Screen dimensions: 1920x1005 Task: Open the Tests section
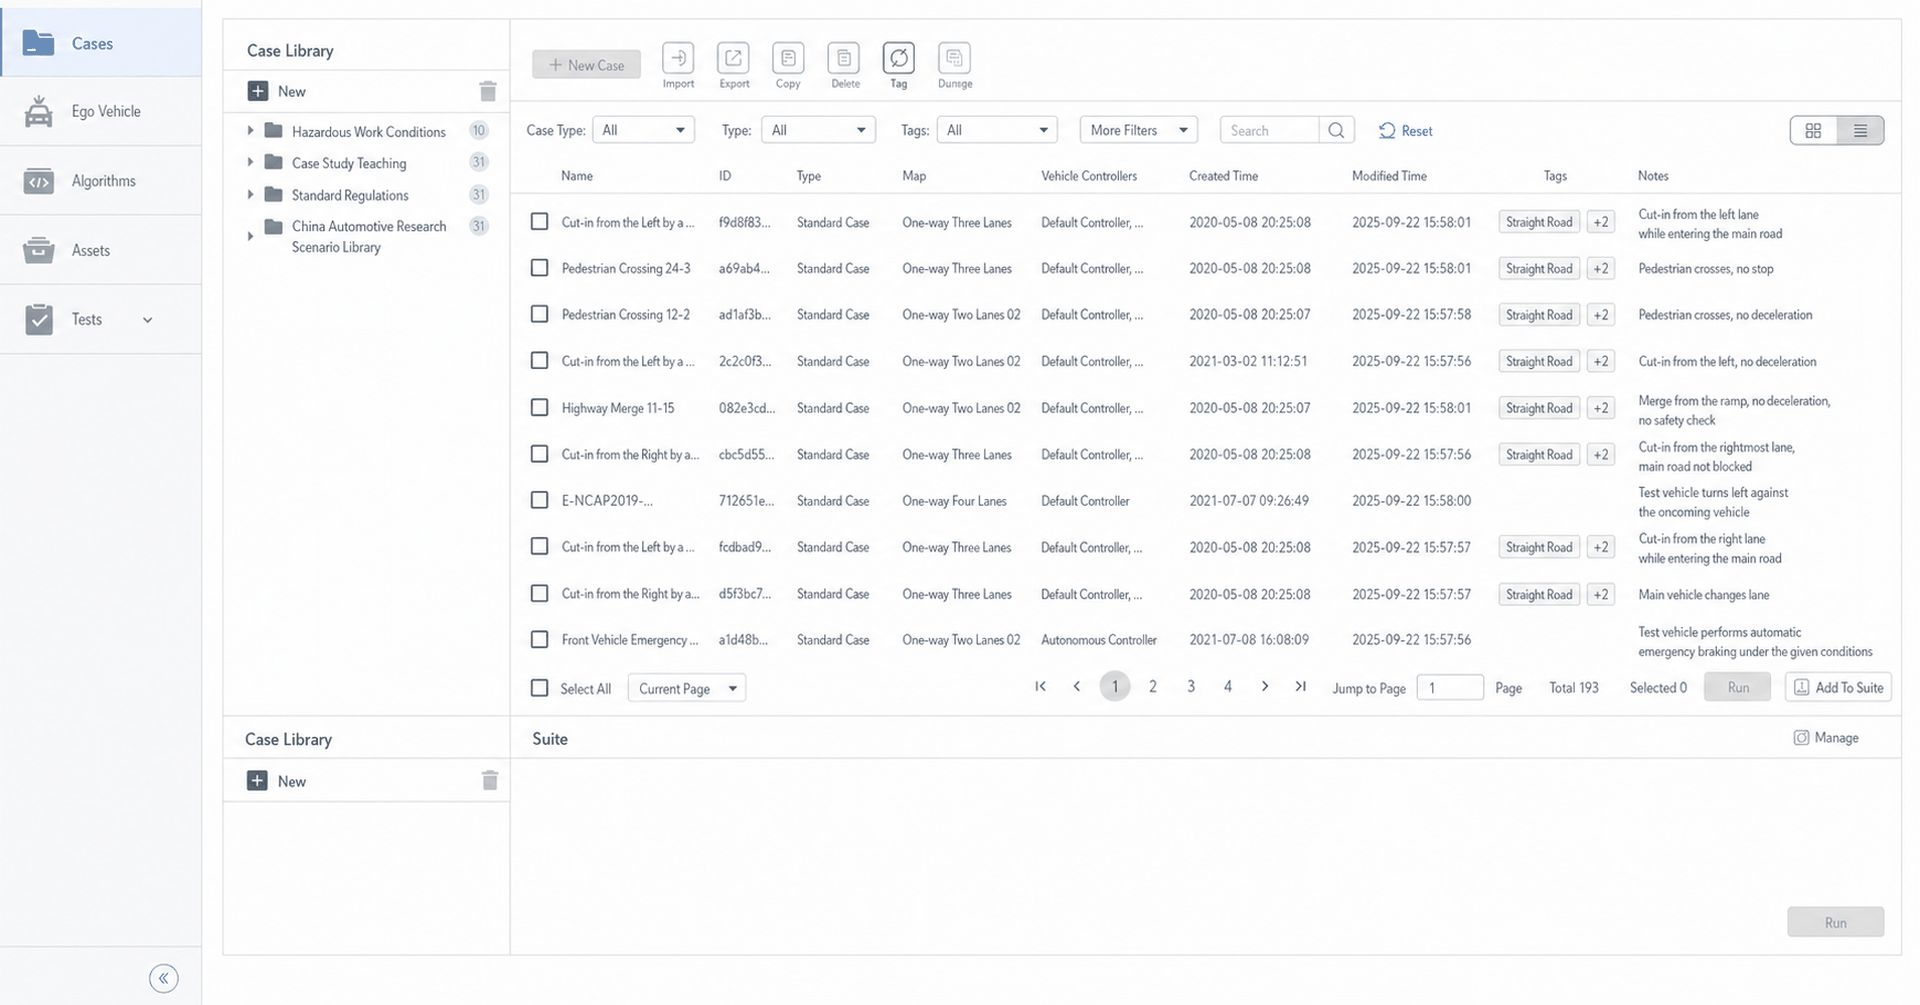coord(100,319)
